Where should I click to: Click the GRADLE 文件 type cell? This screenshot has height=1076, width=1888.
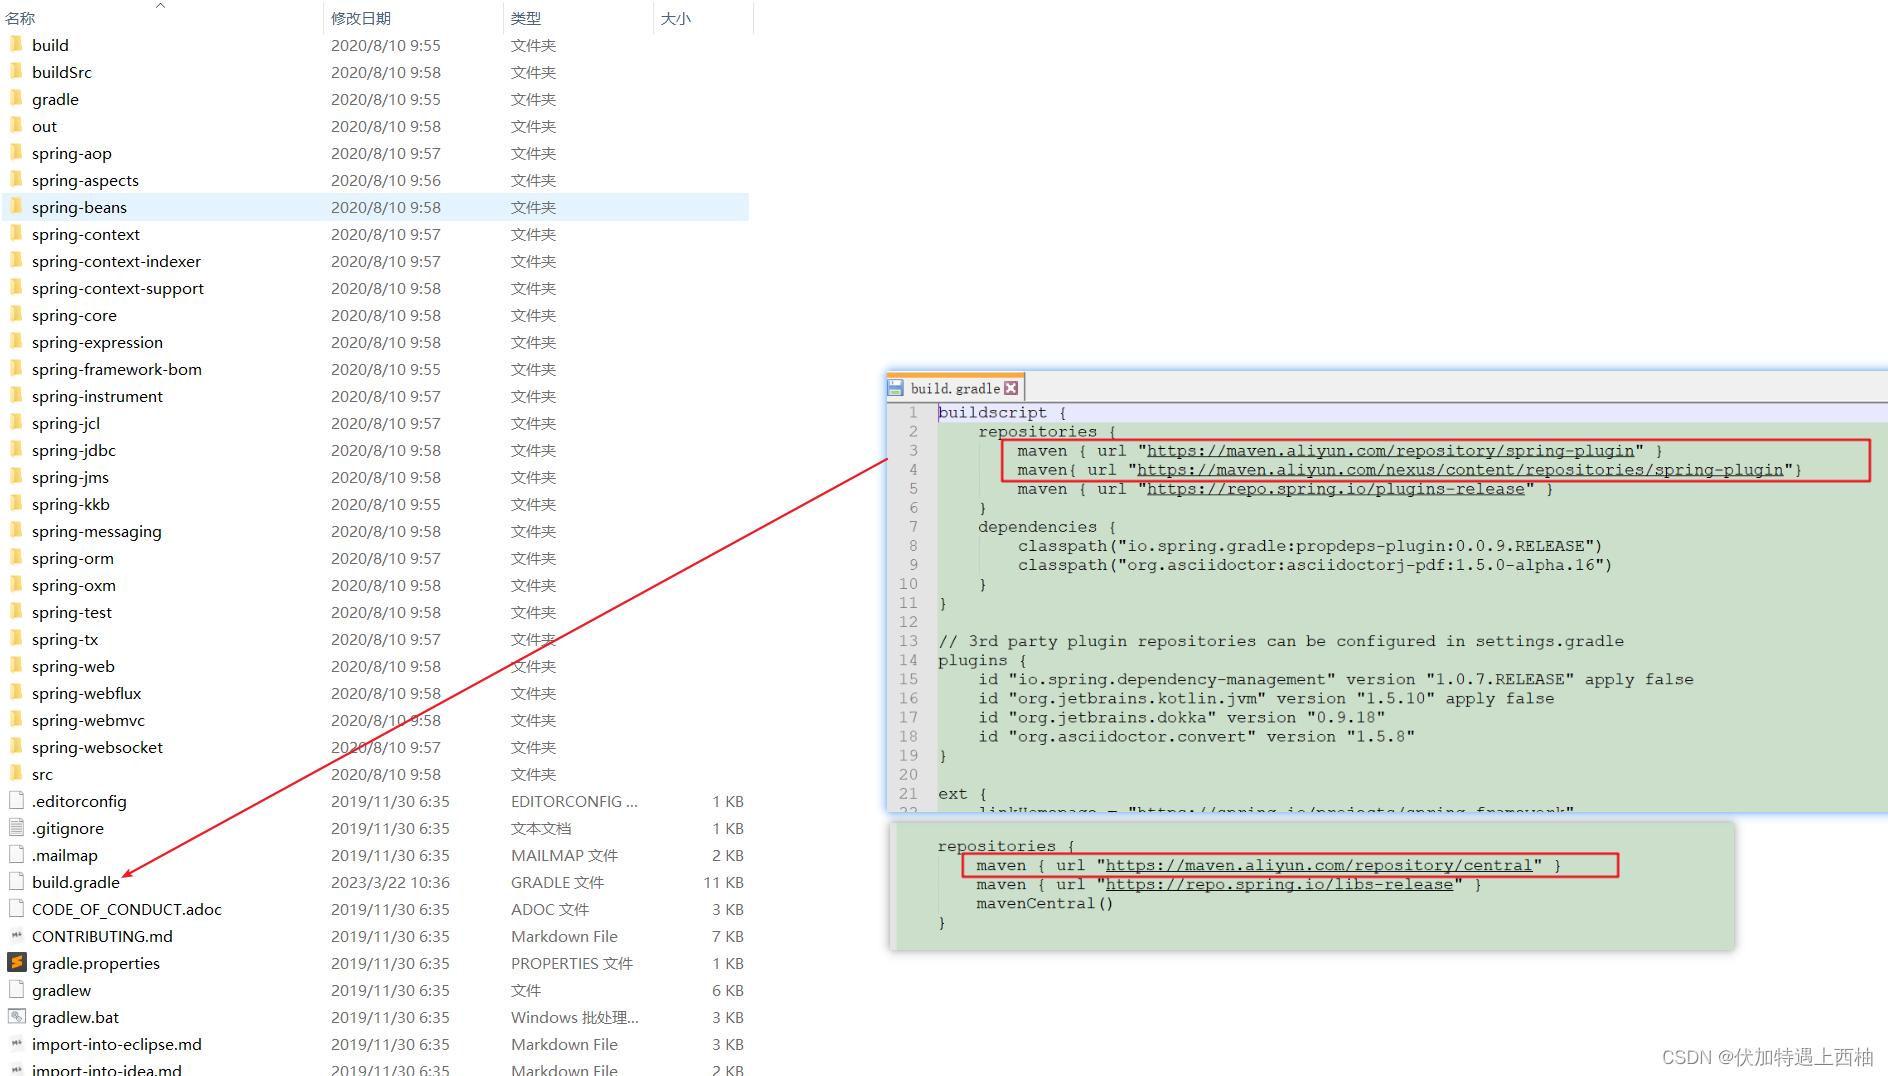tap(558, 882)
